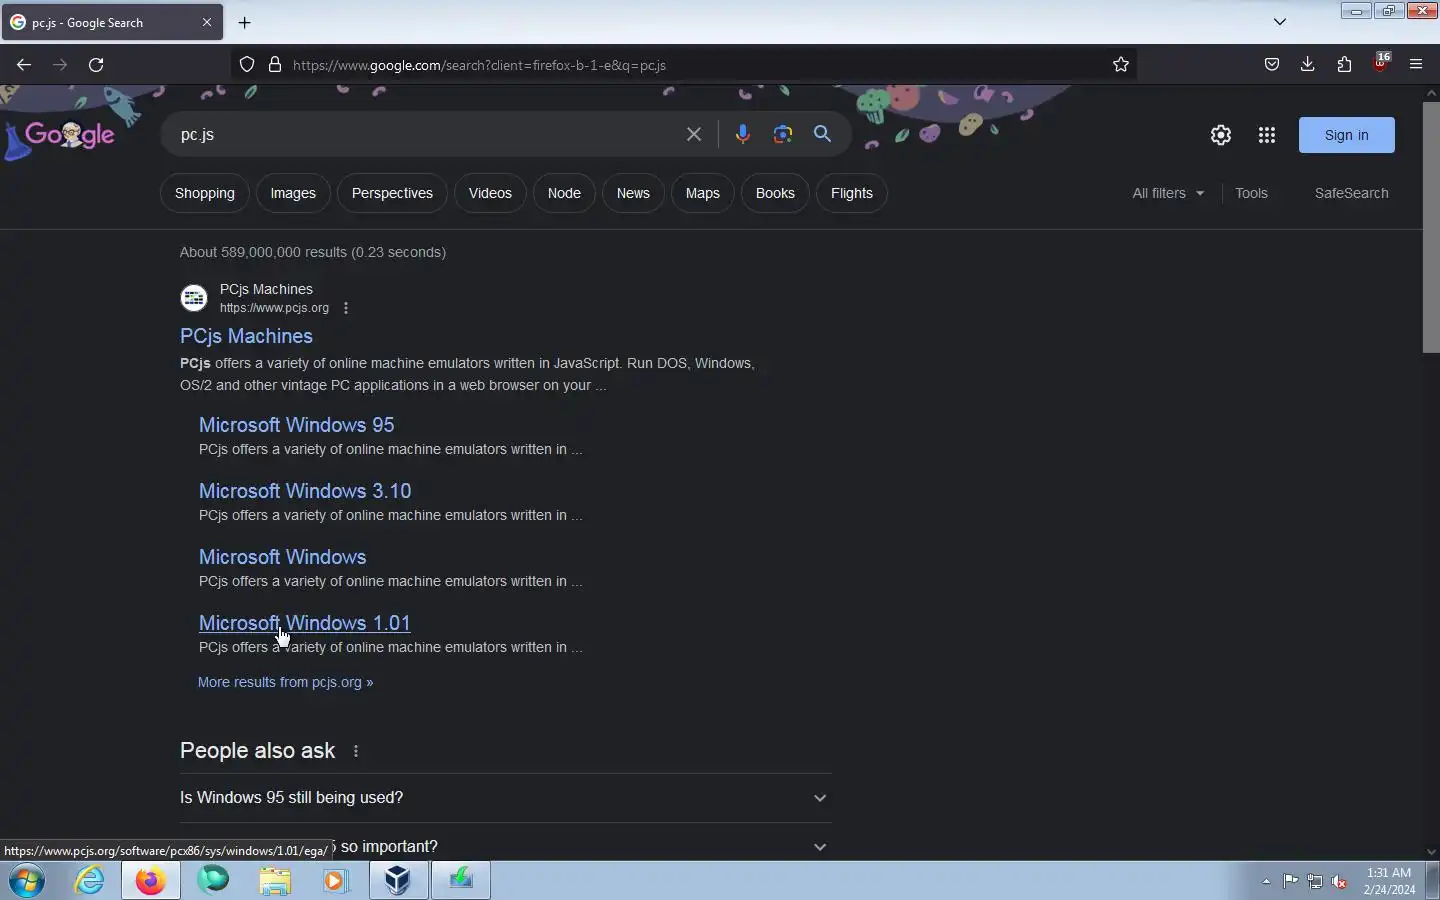Screen dimensions: 1440x900
Task: Open the Tools option
Action: click(1251, 193)
